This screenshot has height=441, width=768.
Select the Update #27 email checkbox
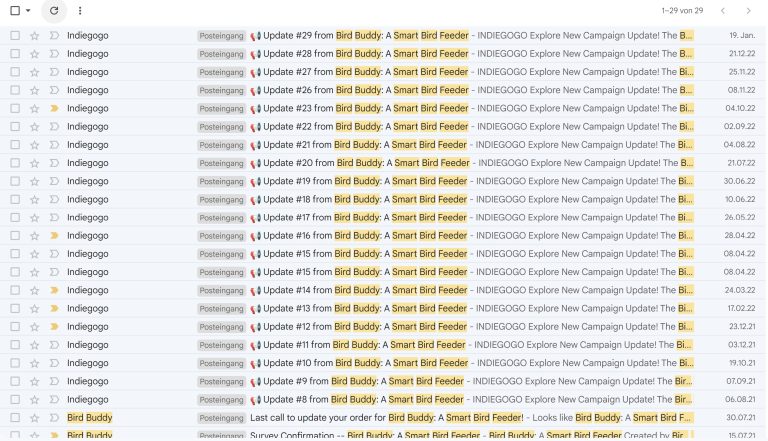[15, 72]
